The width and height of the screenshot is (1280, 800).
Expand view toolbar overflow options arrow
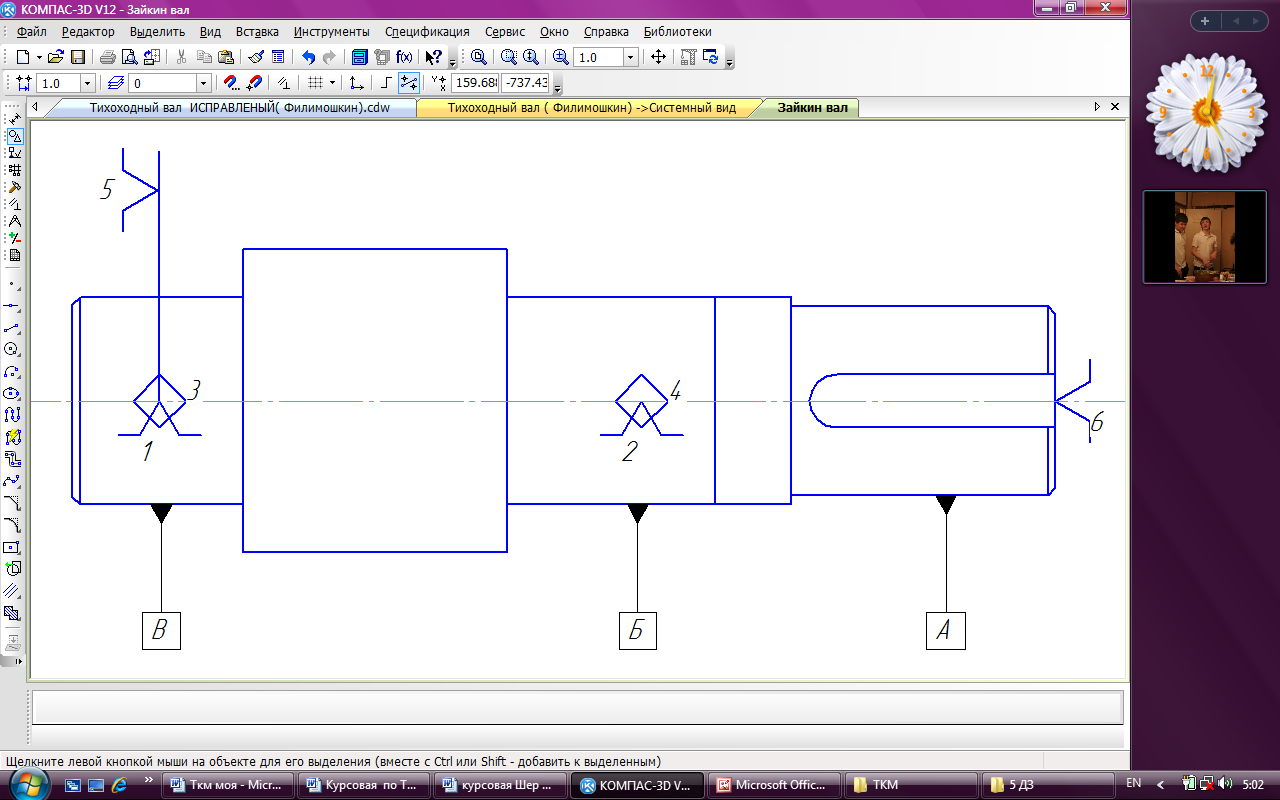730,61
